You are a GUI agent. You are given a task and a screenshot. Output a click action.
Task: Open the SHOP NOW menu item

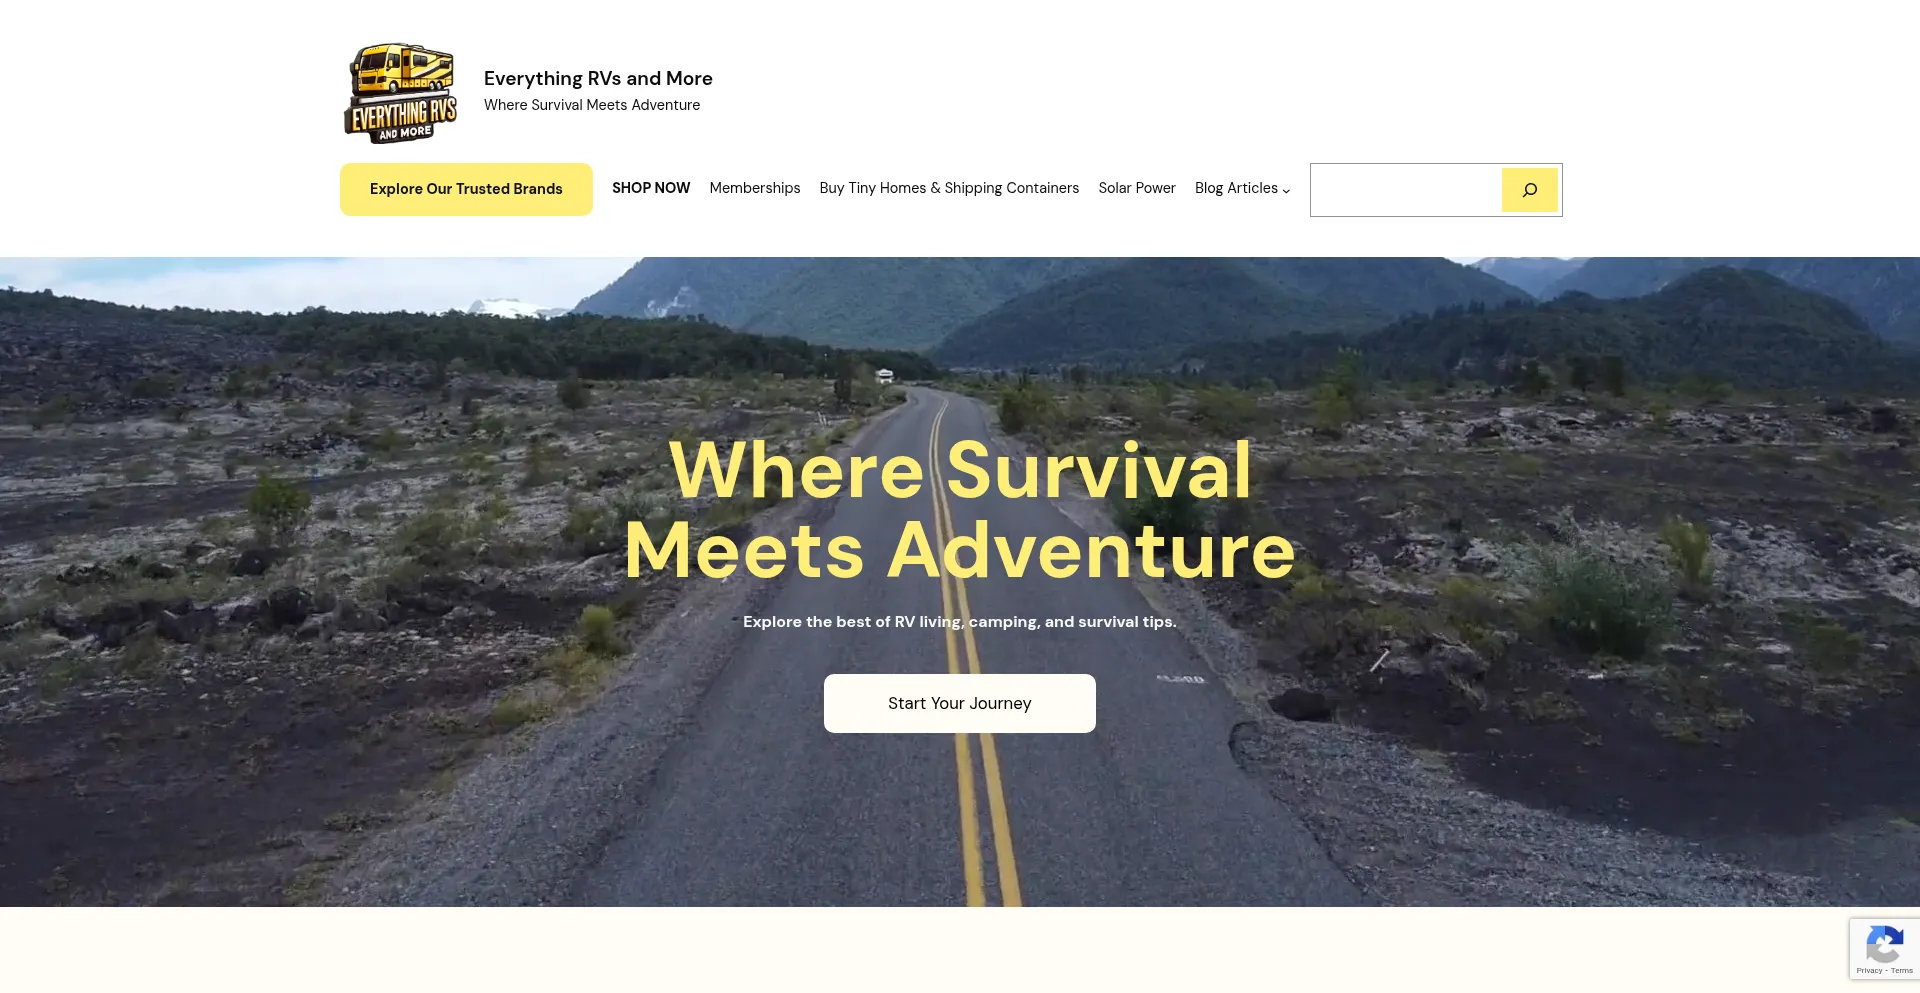(x=651, y=188)
